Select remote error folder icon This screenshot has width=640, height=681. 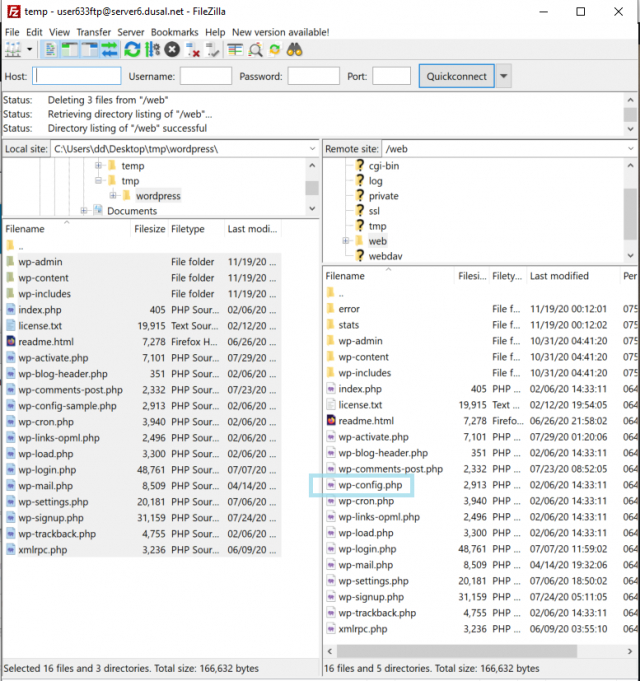tap(330, 309)
